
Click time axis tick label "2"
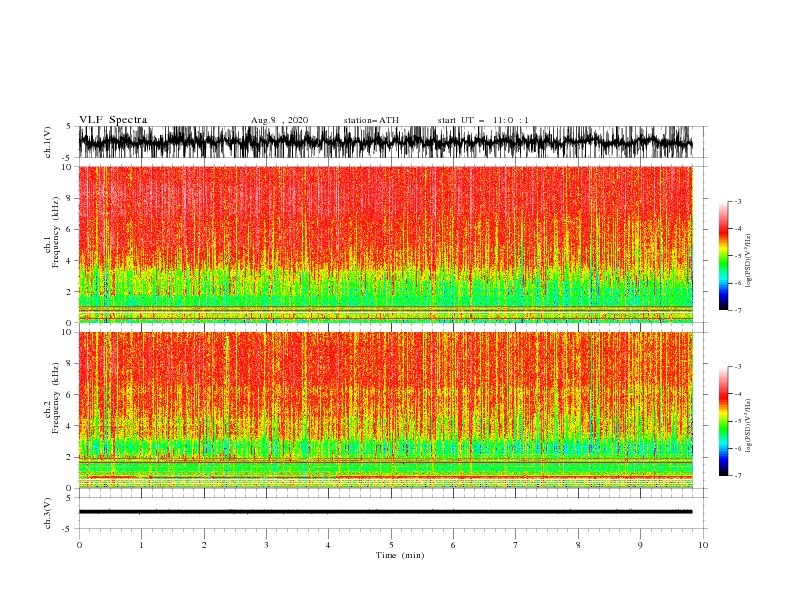click(204, 545)
